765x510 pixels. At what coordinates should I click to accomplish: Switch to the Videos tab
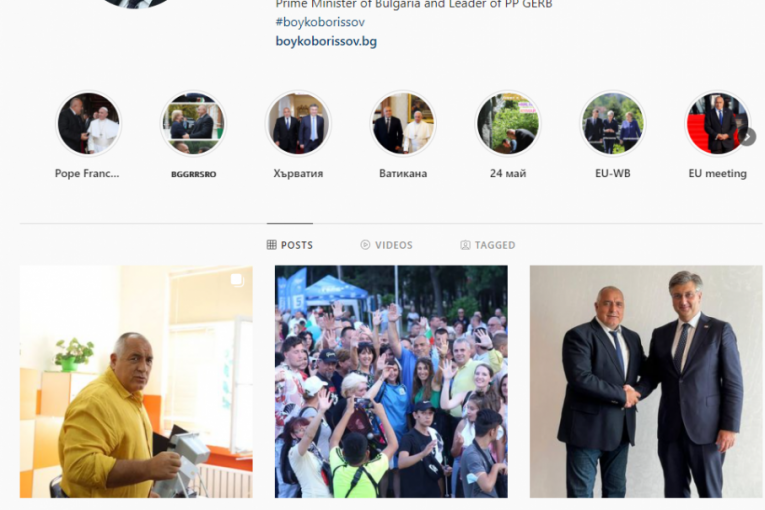[x=386, y=245]
